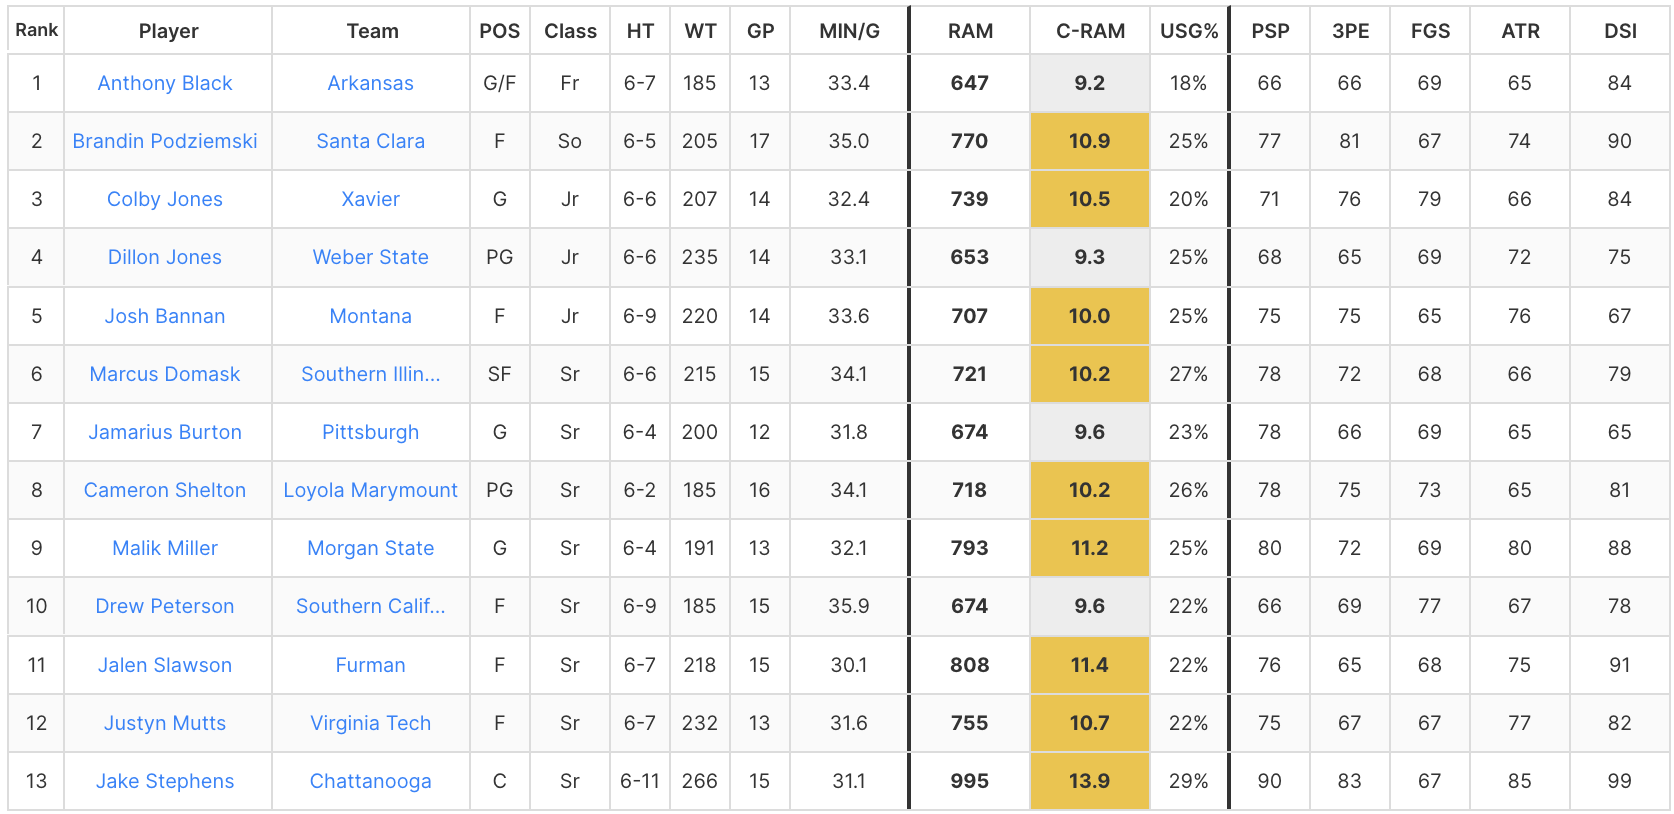The image size is (1674, 814).
Task: Select the yellow 11.4 C-RAM cell
Action: pyautogui.click(x=1090, y=665)
